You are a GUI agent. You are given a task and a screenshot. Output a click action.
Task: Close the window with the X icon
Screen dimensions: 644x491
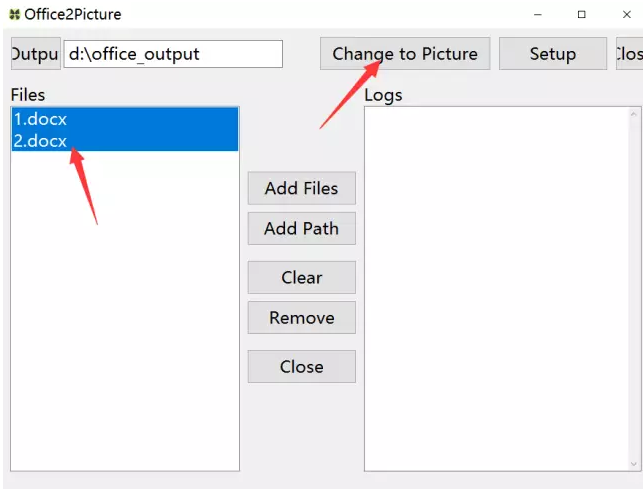[x=627, y=14]
